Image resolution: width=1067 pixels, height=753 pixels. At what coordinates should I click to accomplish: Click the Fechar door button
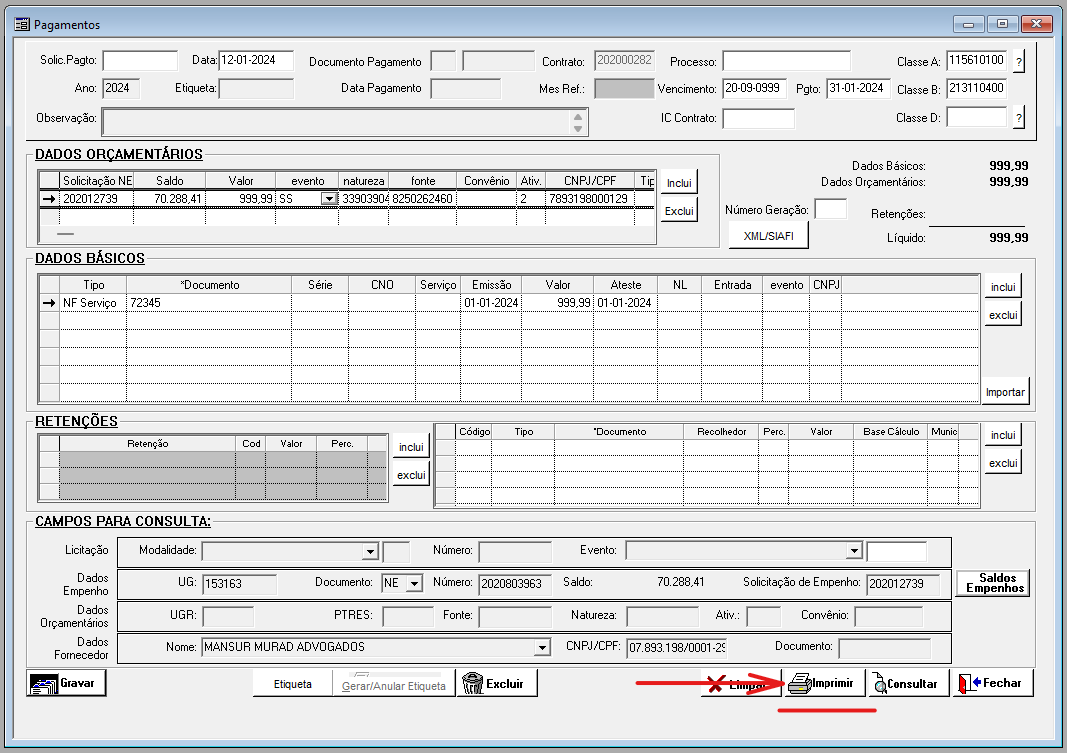(x=992, y=683)
